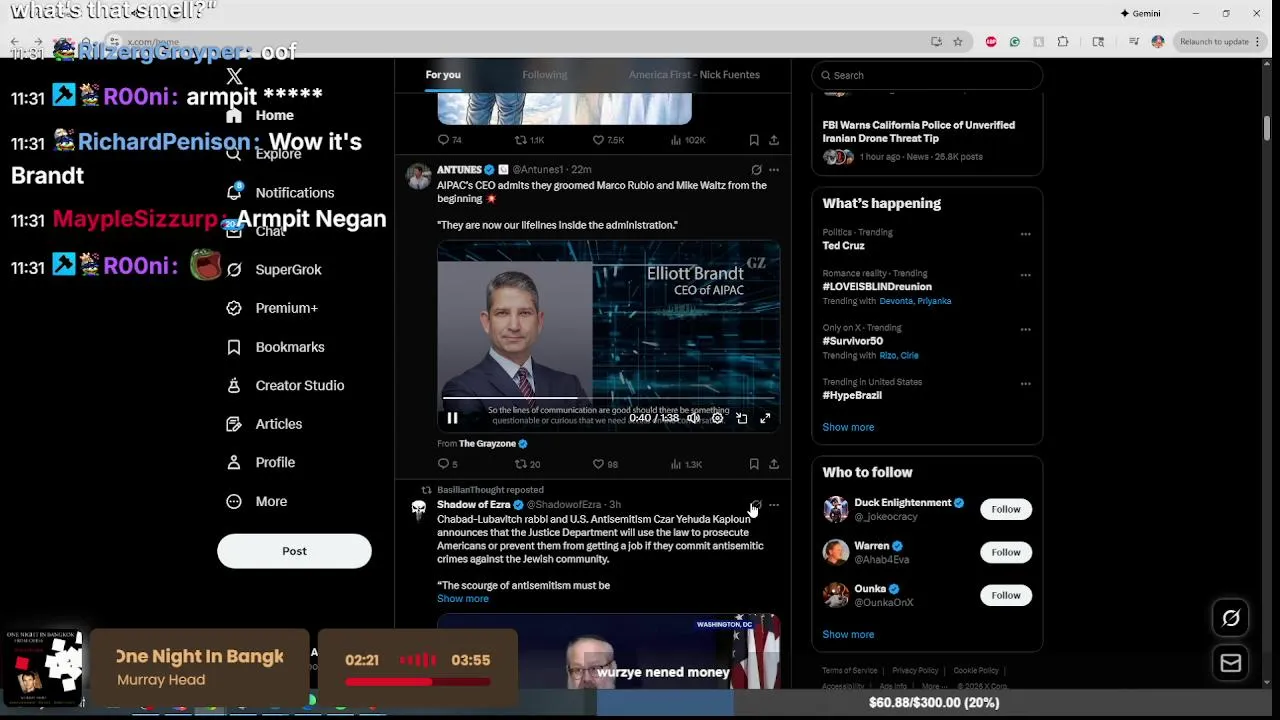Open Gemini in Chrome title bar
The image size is (1280, 720).
[x=1140, y=13]
